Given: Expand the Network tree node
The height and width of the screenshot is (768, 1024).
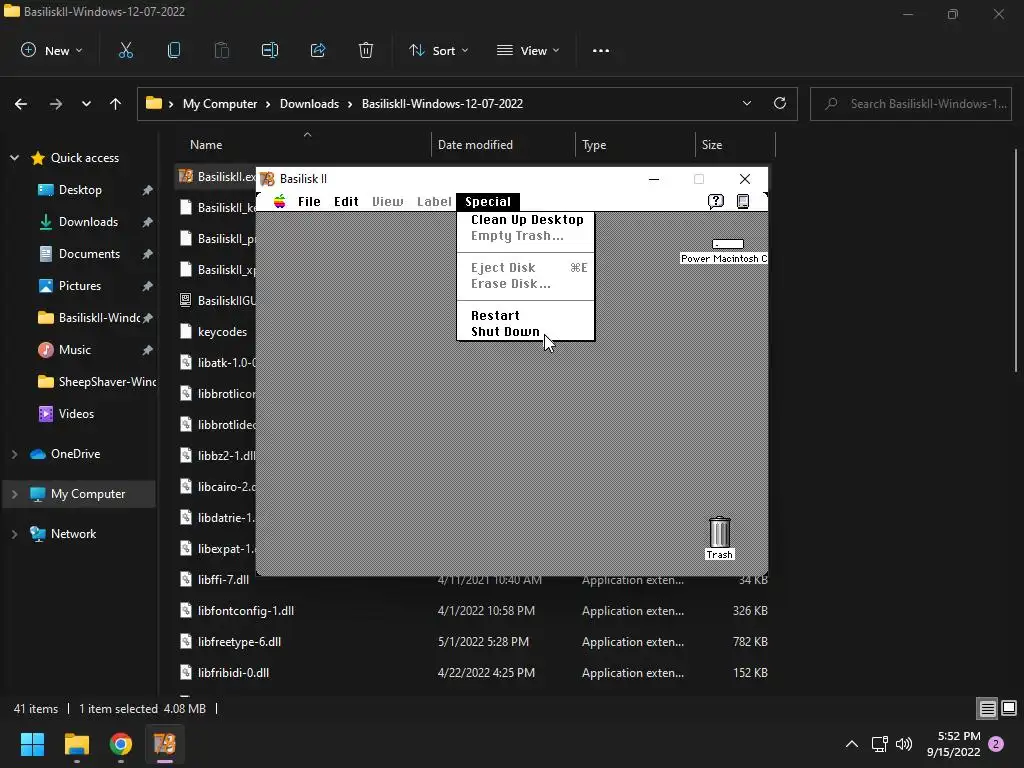Looking at the screenshot, I should pos(14,534).
